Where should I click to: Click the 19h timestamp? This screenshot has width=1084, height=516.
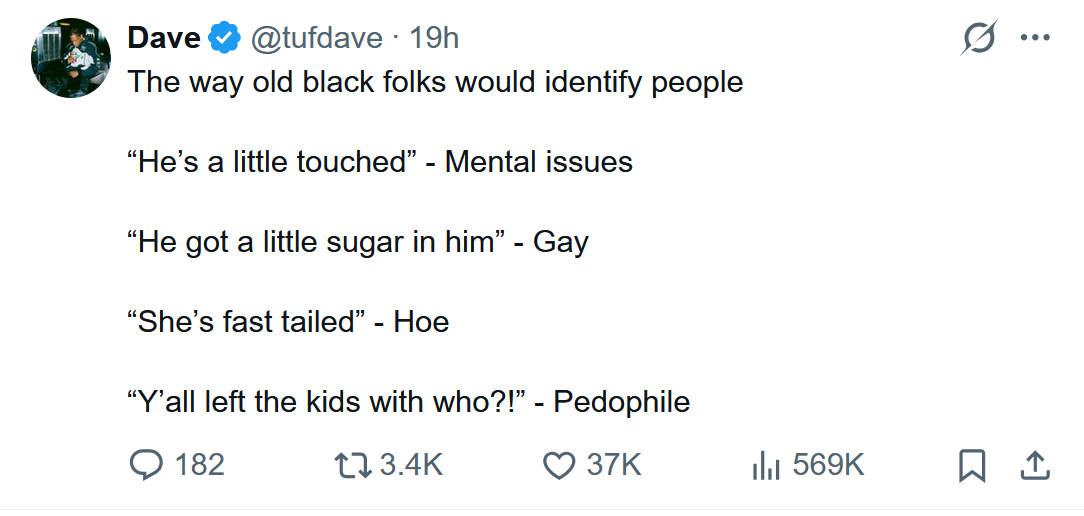coord(434,38)
